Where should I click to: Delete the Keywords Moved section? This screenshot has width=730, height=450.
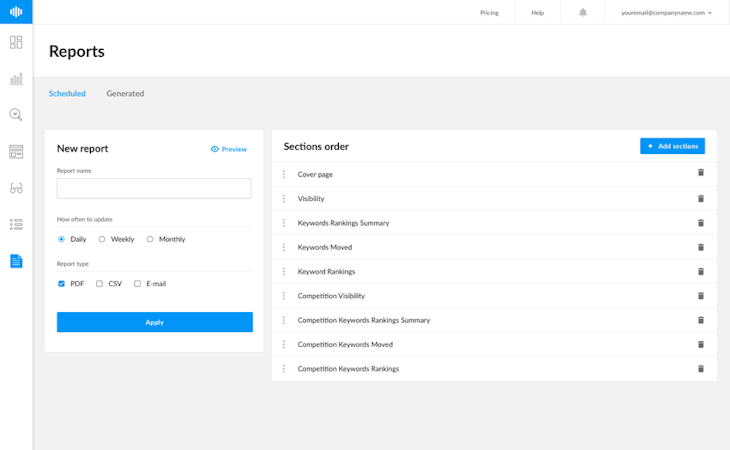[701, 247]
